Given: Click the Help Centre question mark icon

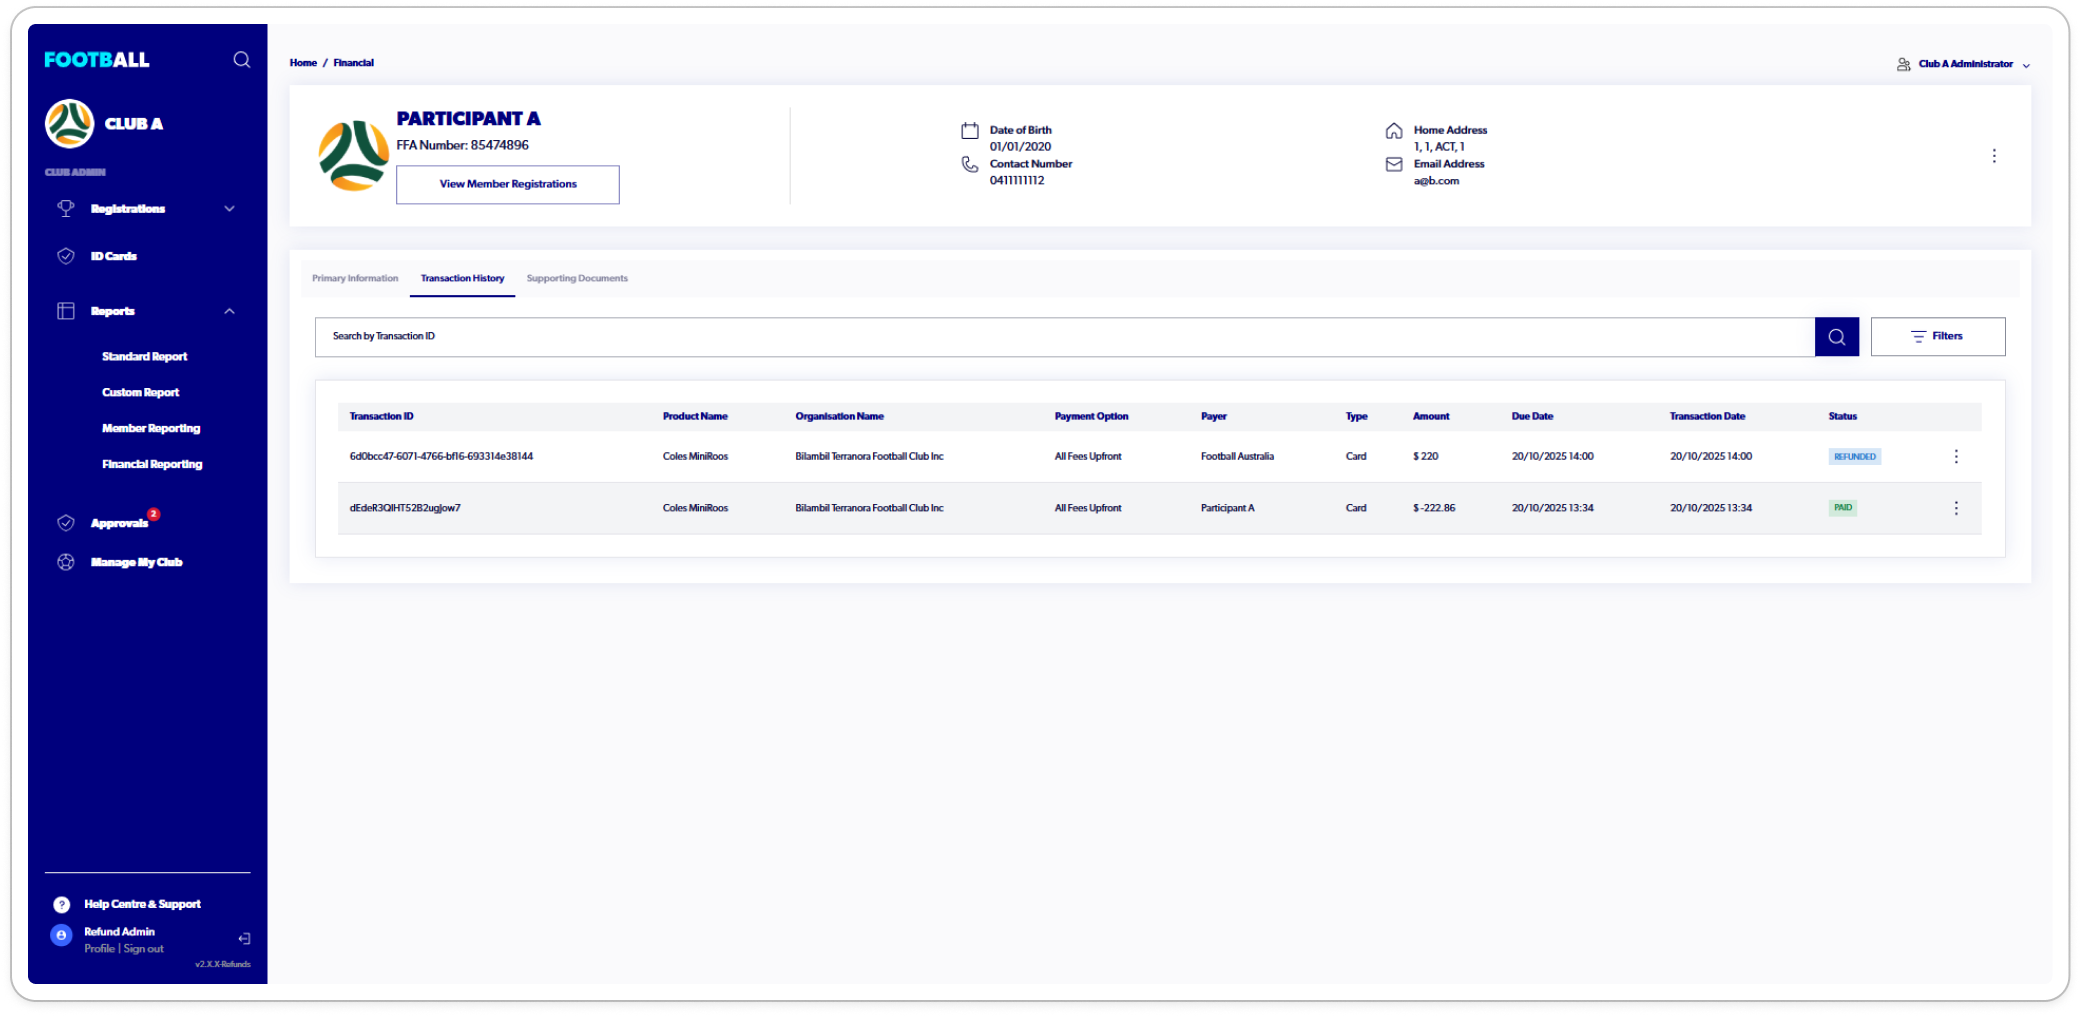Looking at the screenshot, I should click(x=62, y=904).
